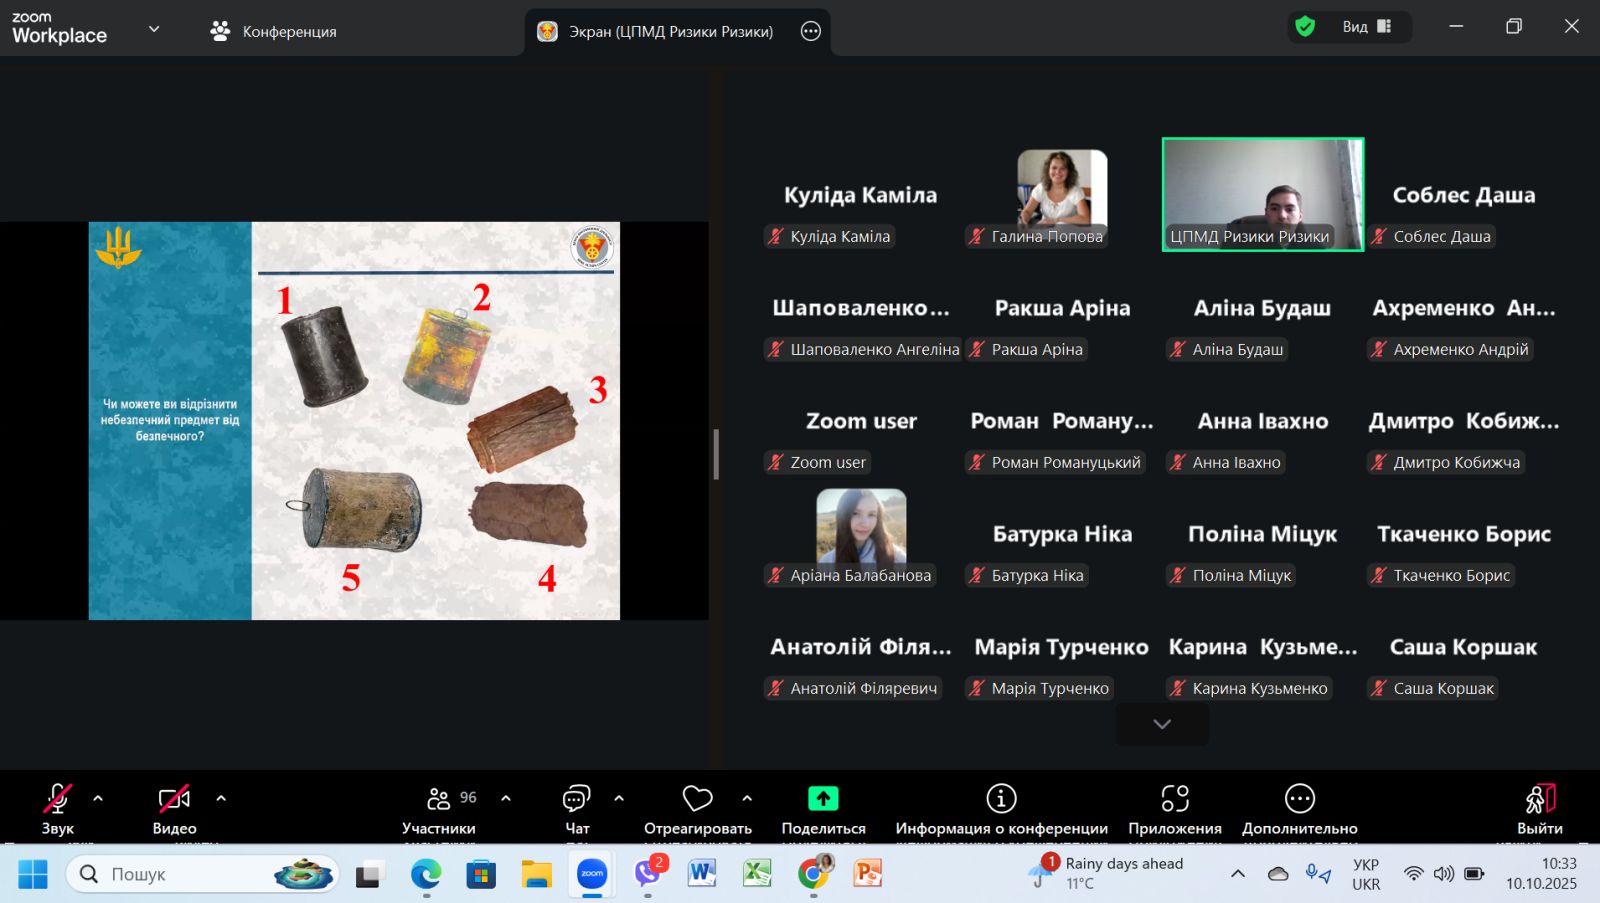This screenshot has width=1600, height=903.
Task: Open the Дополнительно more options icon
Action: (1299, 798)
